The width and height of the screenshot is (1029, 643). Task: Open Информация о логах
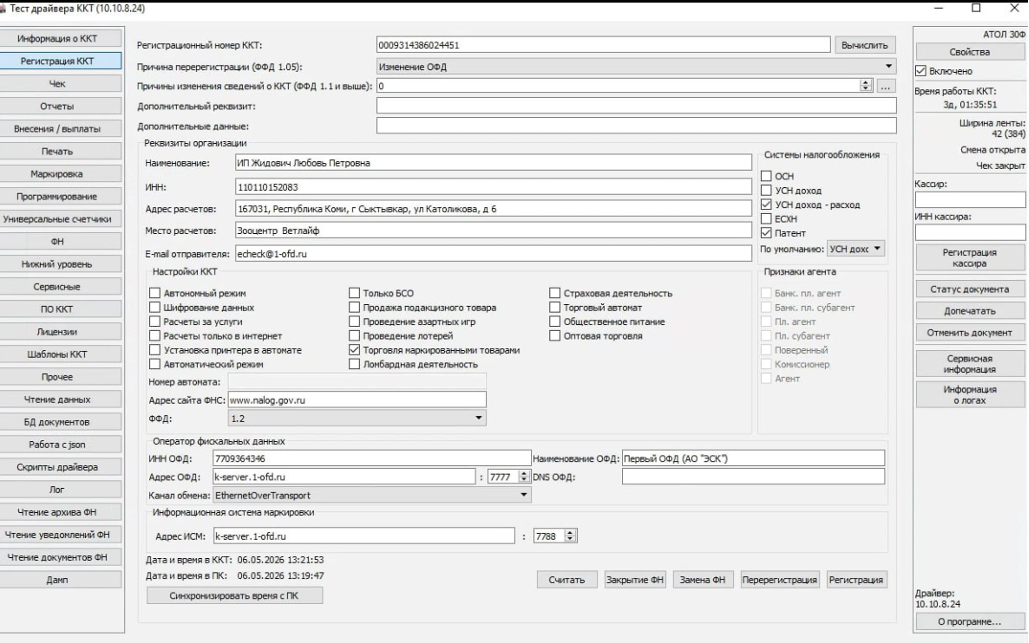(970, 395)
